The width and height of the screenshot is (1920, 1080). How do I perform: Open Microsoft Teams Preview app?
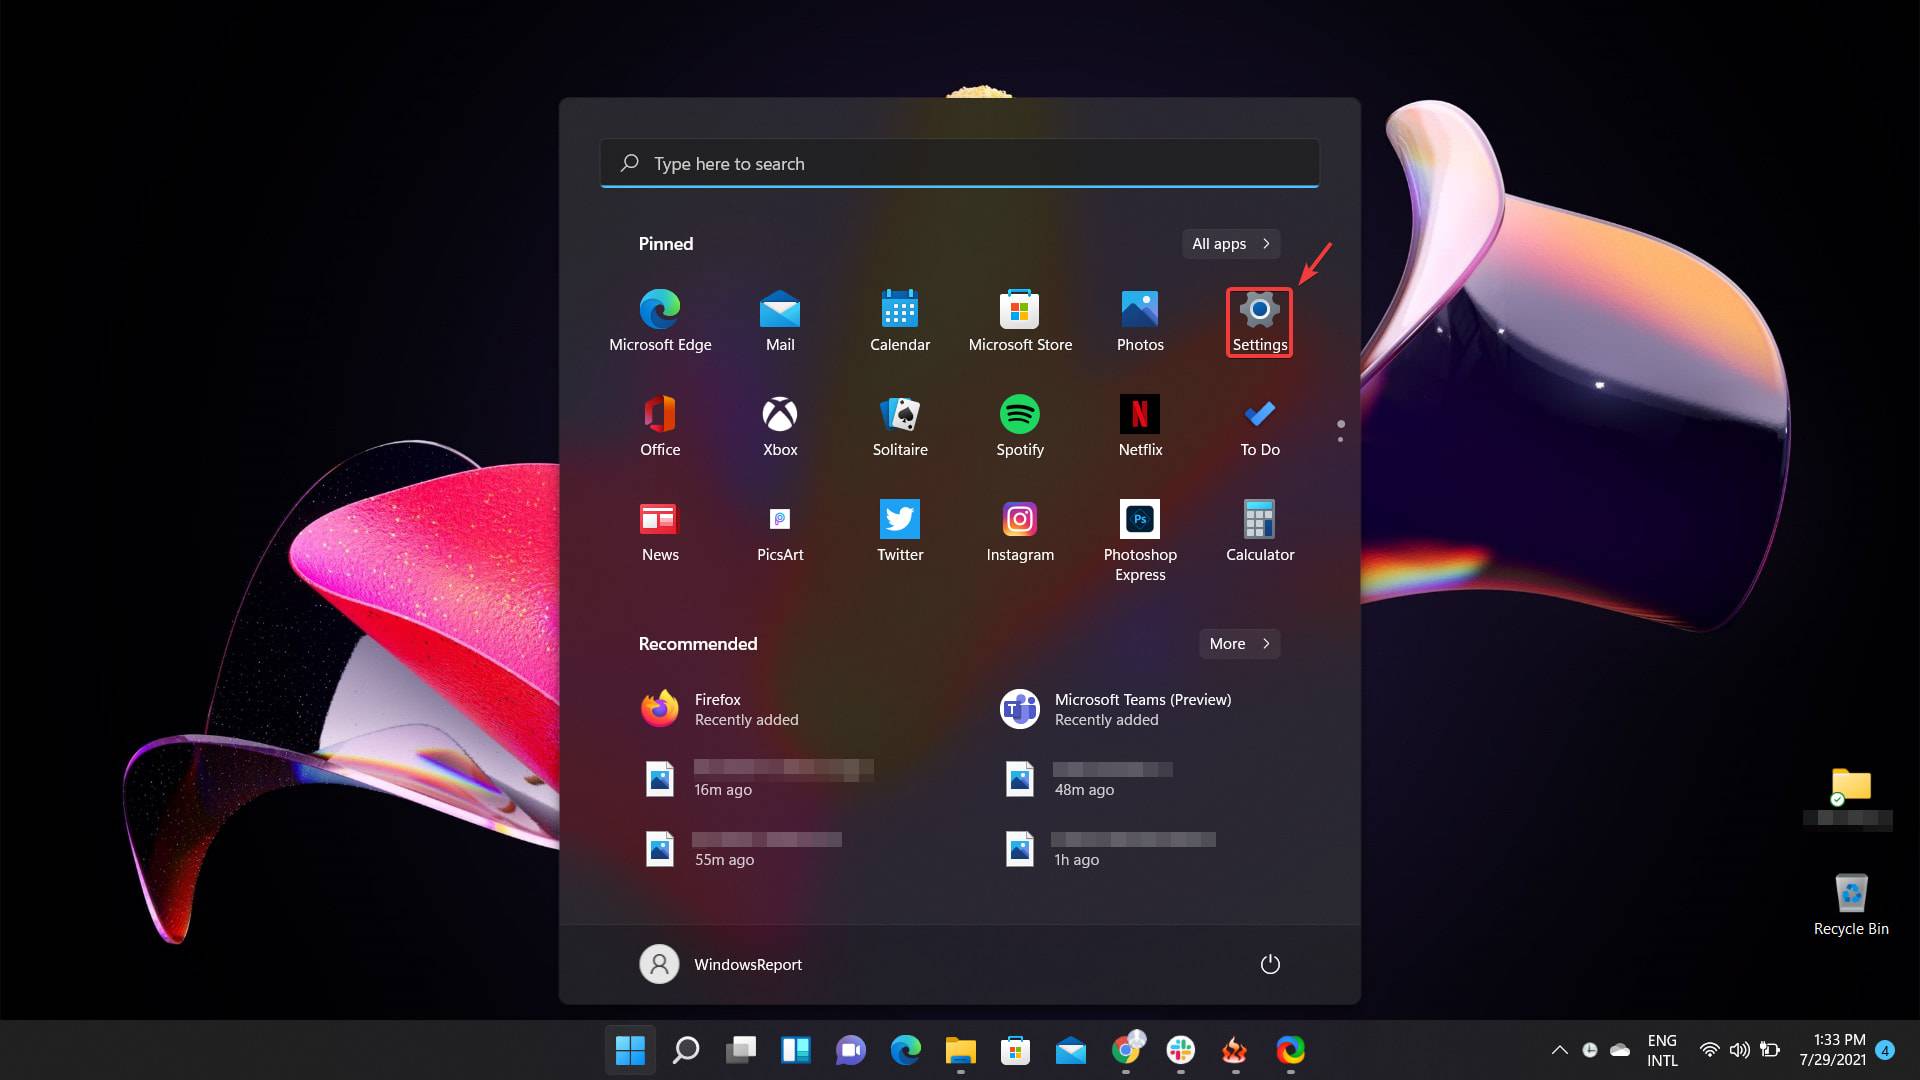[1142, 708]
